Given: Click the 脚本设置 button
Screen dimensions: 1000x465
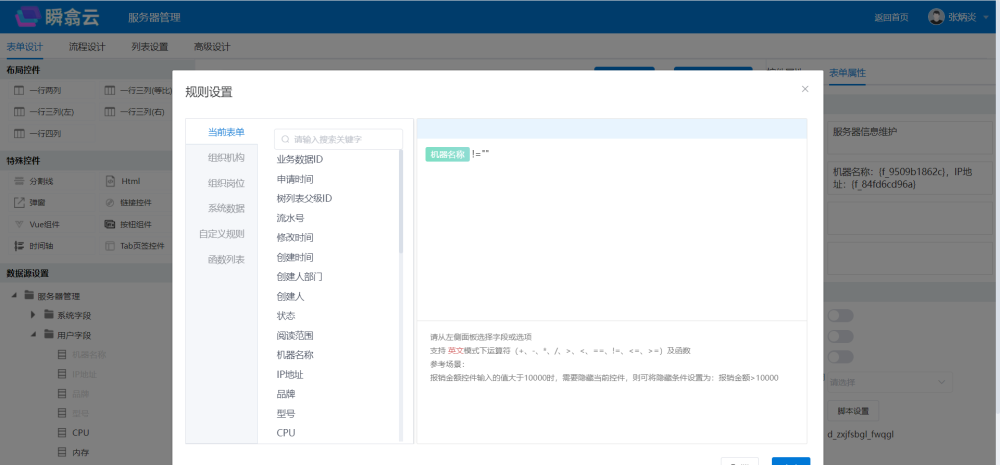Looking at the screenshot, I should coord(853,411).
